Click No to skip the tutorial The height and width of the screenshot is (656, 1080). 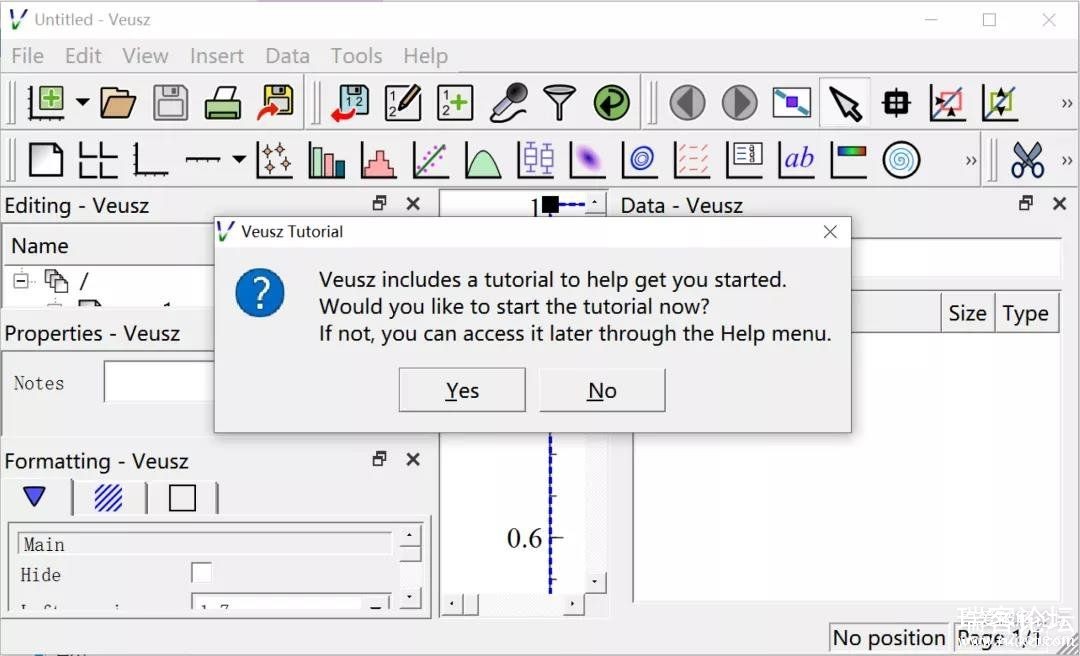click(x=602, y=390)
